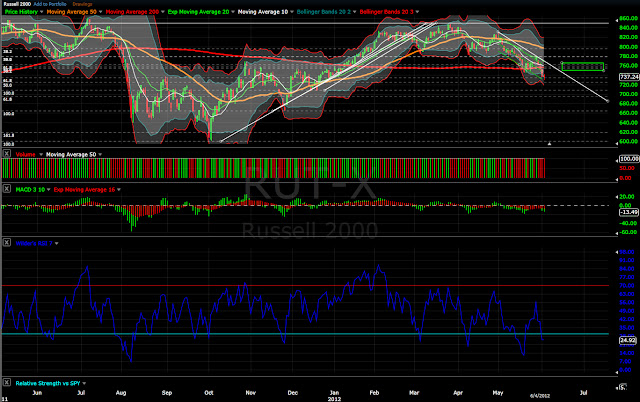Open the MACD 3 10 dropdown arrow

[49, 190]
